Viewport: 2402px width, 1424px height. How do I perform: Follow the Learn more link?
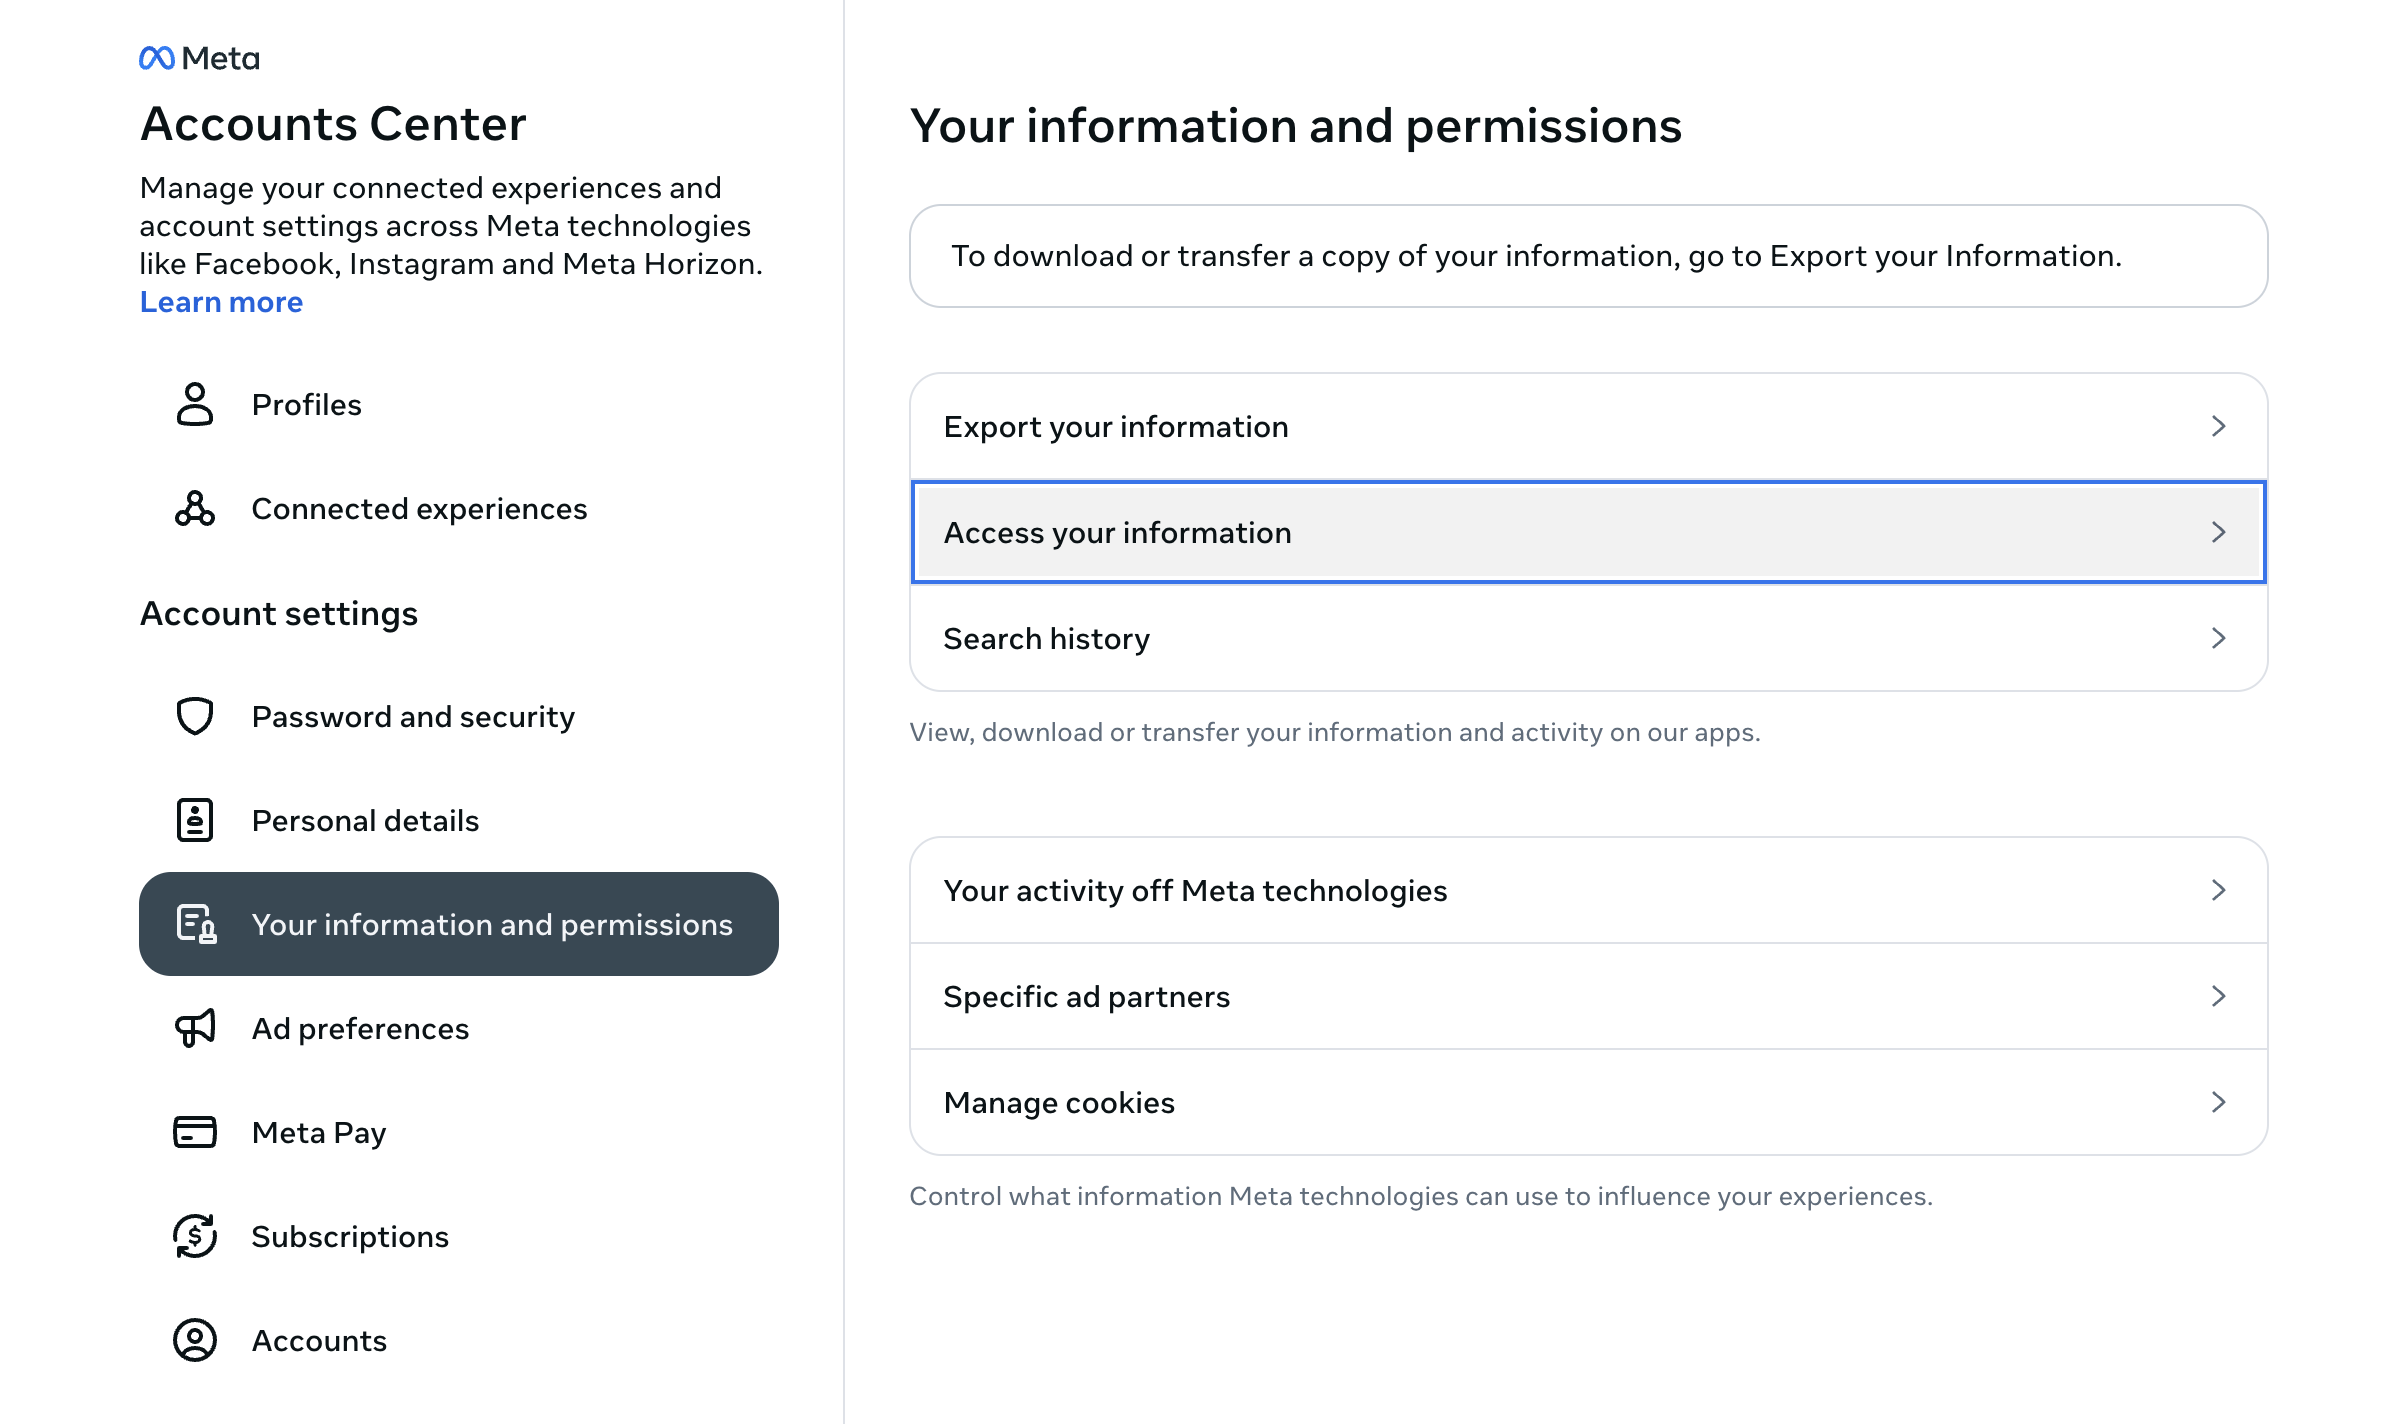click(x=221, y=302)
